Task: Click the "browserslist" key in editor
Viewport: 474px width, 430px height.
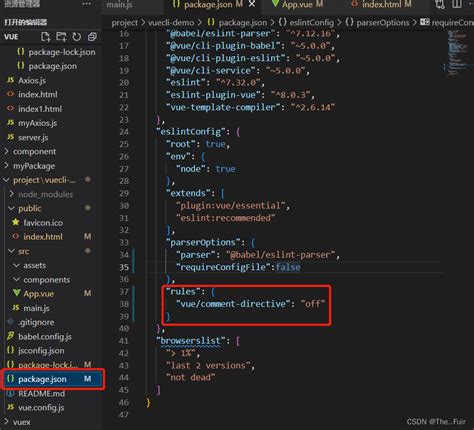Action: click(191, 341)
